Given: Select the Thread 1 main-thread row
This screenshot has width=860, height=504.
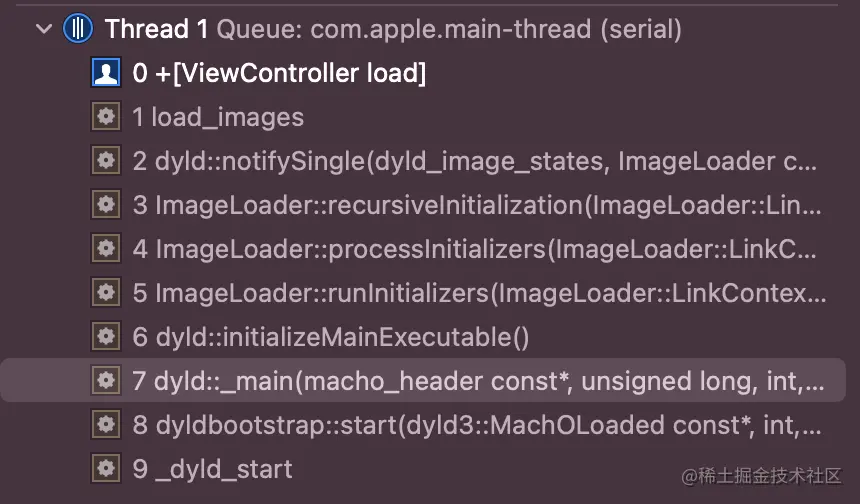Looking at the screenshot, I should point(392,29).
